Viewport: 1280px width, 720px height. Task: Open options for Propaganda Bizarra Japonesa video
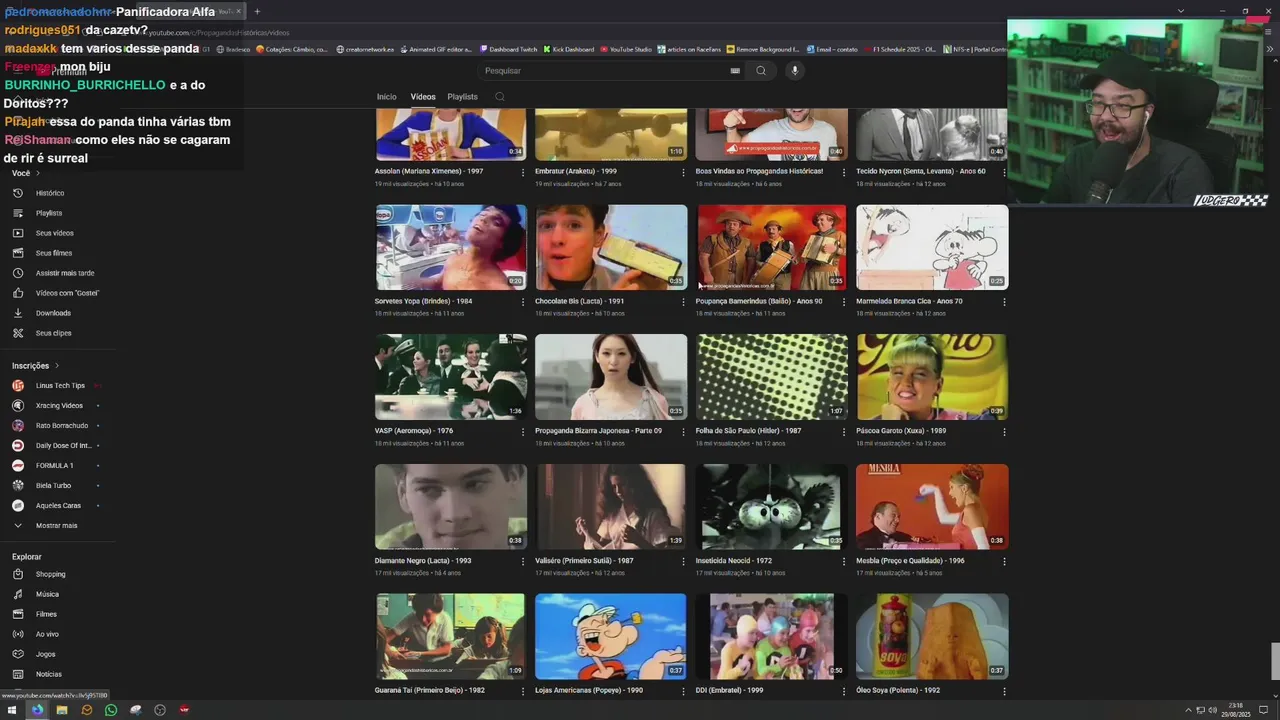[x=683, y=432]
